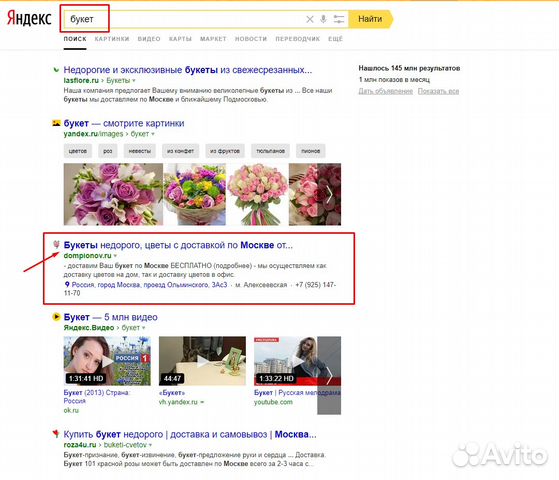
Task: Select the невесты image filter chip
Action: (139, 151)
